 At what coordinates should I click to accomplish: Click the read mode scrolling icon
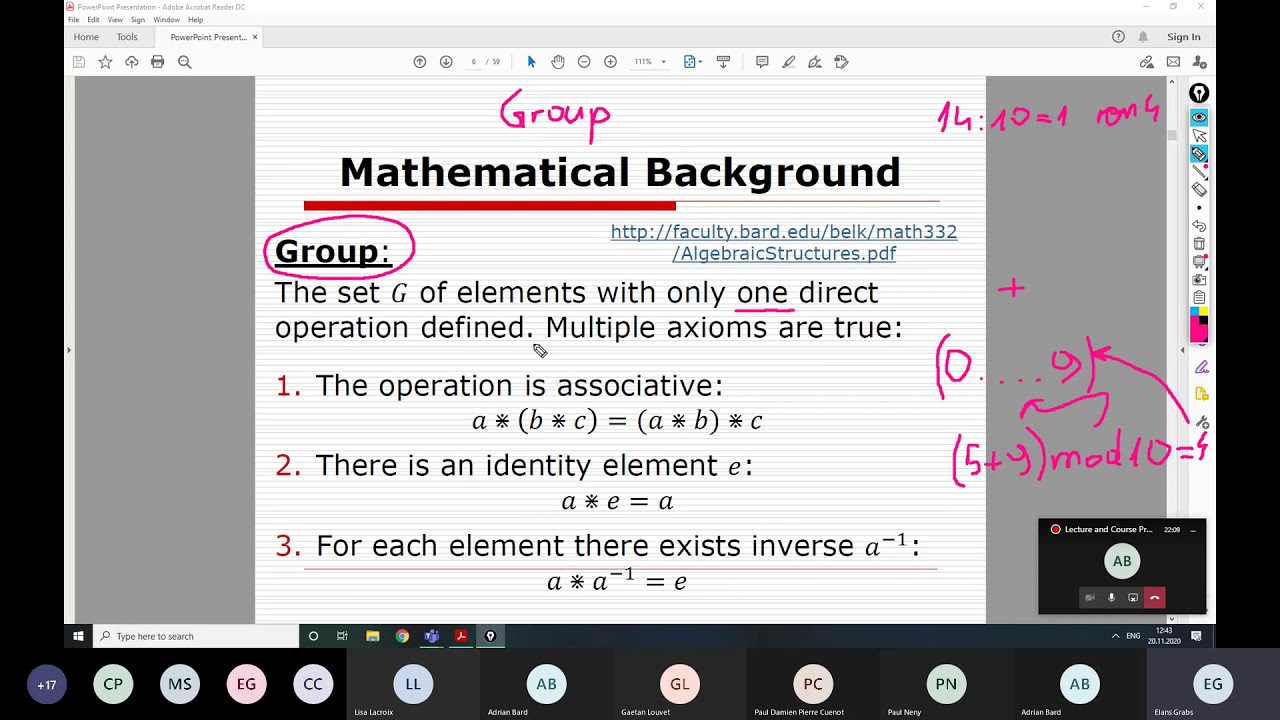point(723,62)
